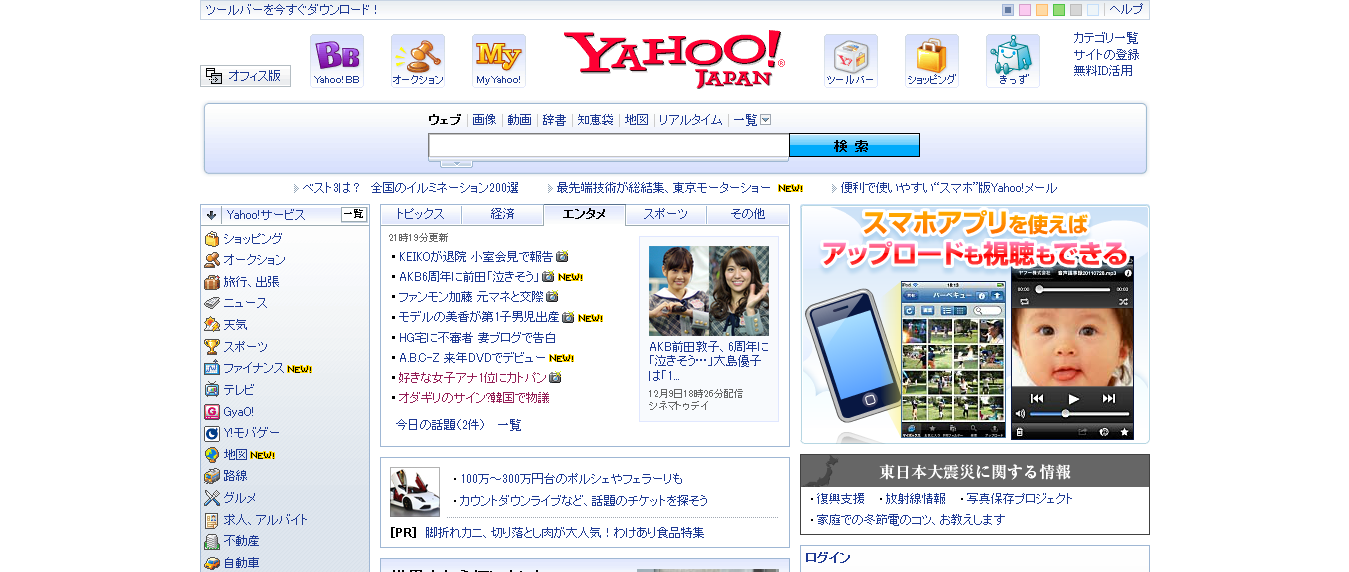Open the sports car thumbnail image
The image size is (1349, 572).
pos(415,492)
